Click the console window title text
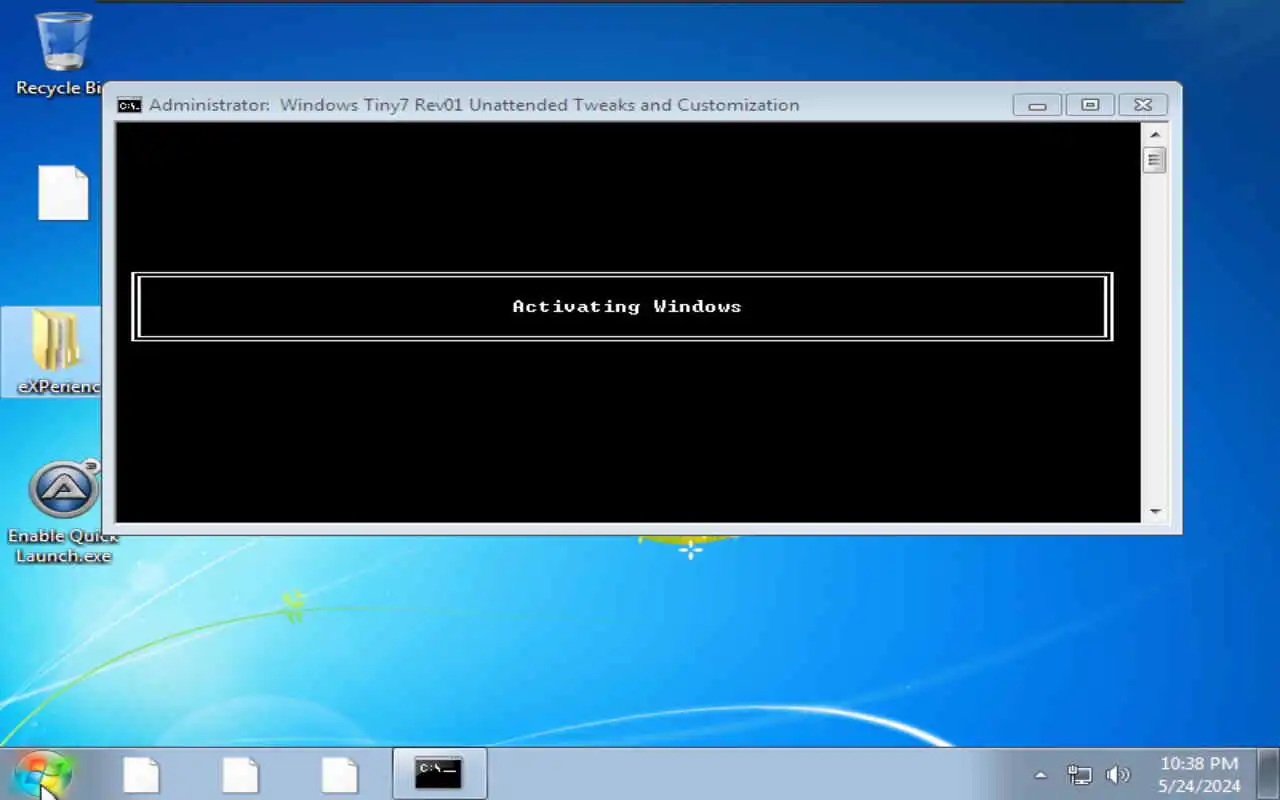The height and width of the screenshot is (800, 1280). coord(474,105)
